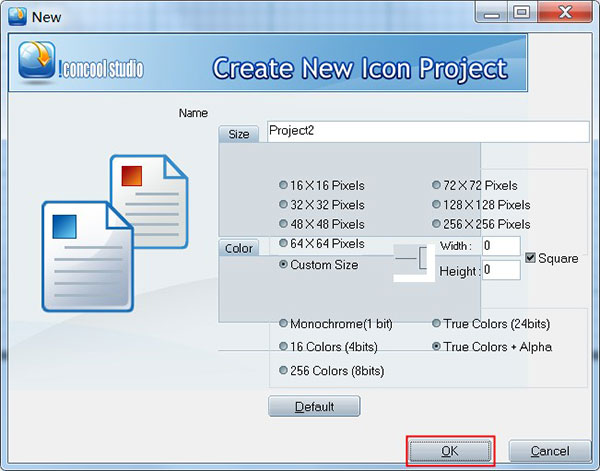
Task: Click the Default button
Action: [314, 406]
